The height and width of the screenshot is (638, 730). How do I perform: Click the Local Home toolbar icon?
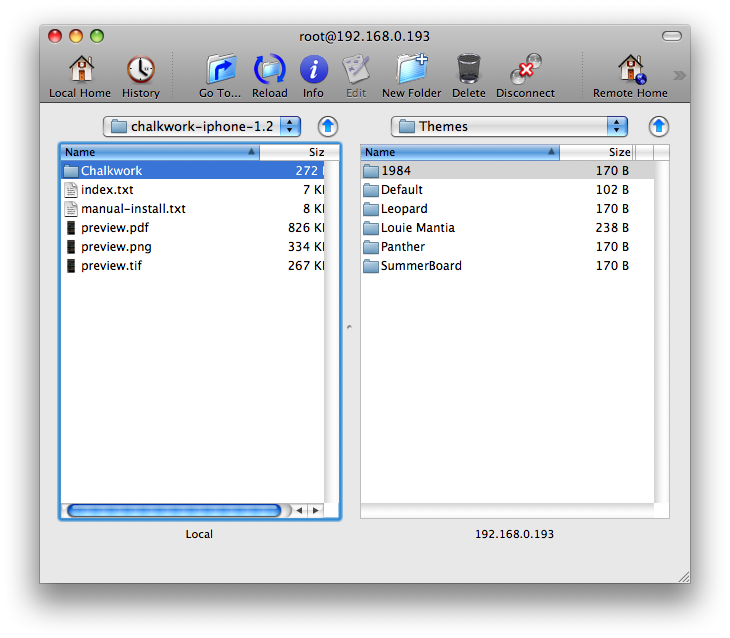(80, 70)
